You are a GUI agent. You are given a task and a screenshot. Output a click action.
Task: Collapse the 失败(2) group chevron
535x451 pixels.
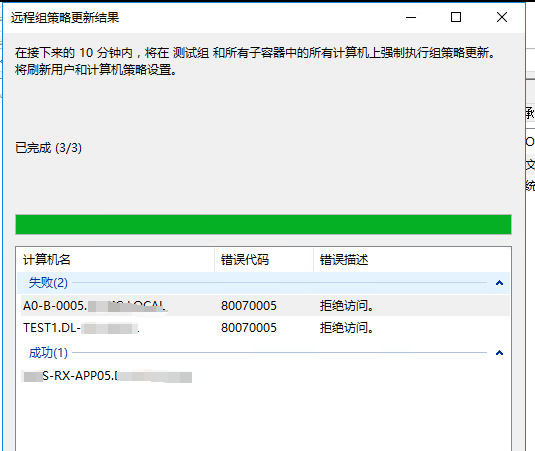(499, 283)
